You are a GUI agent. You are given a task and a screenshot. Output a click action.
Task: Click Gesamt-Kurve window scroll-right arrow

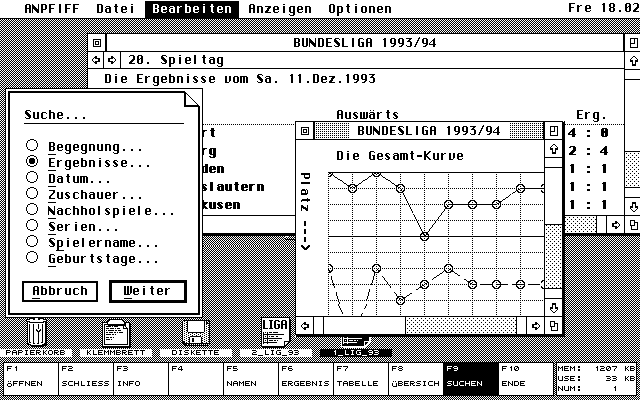[536, 325]
